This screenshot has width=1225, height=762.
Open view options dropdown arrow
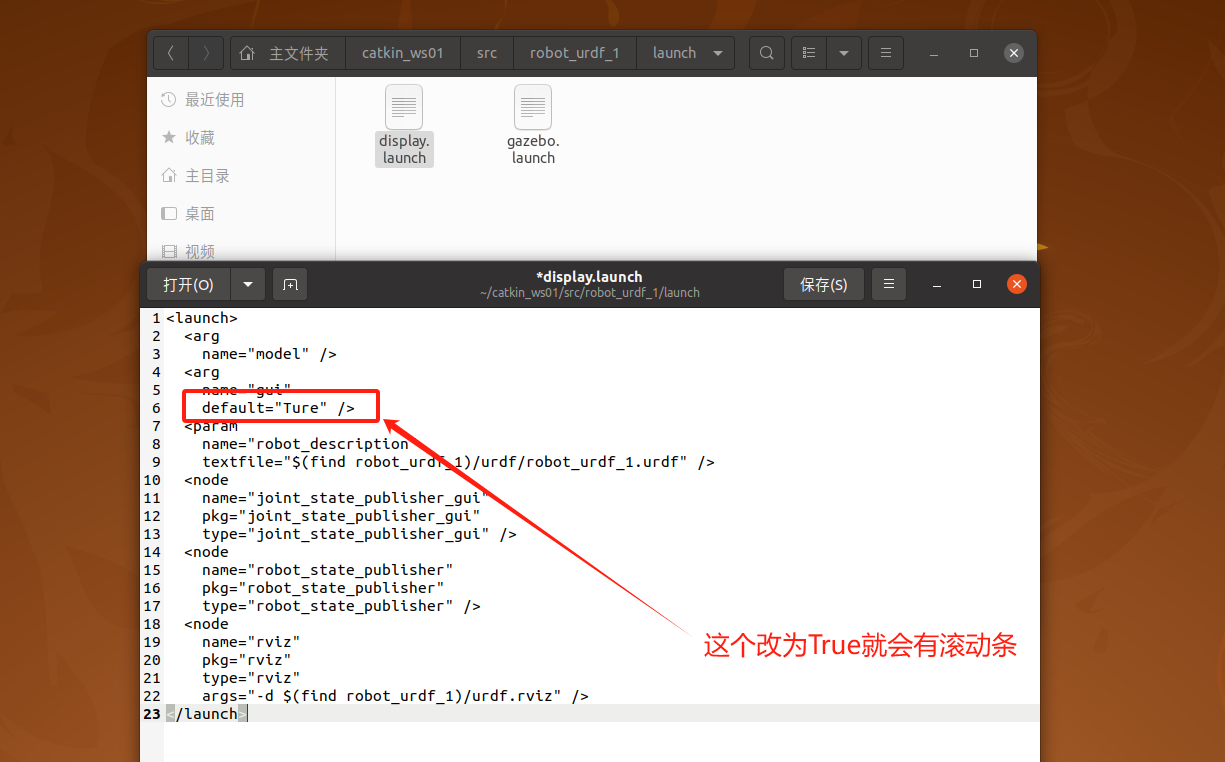click(x=844, y=53)
